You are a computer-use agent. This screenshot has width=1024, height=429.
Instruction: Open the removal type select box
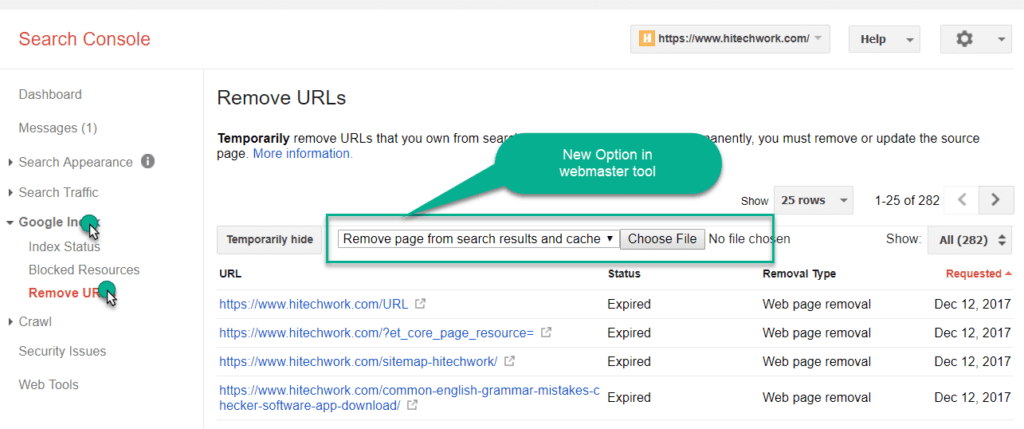pos(478,239)
